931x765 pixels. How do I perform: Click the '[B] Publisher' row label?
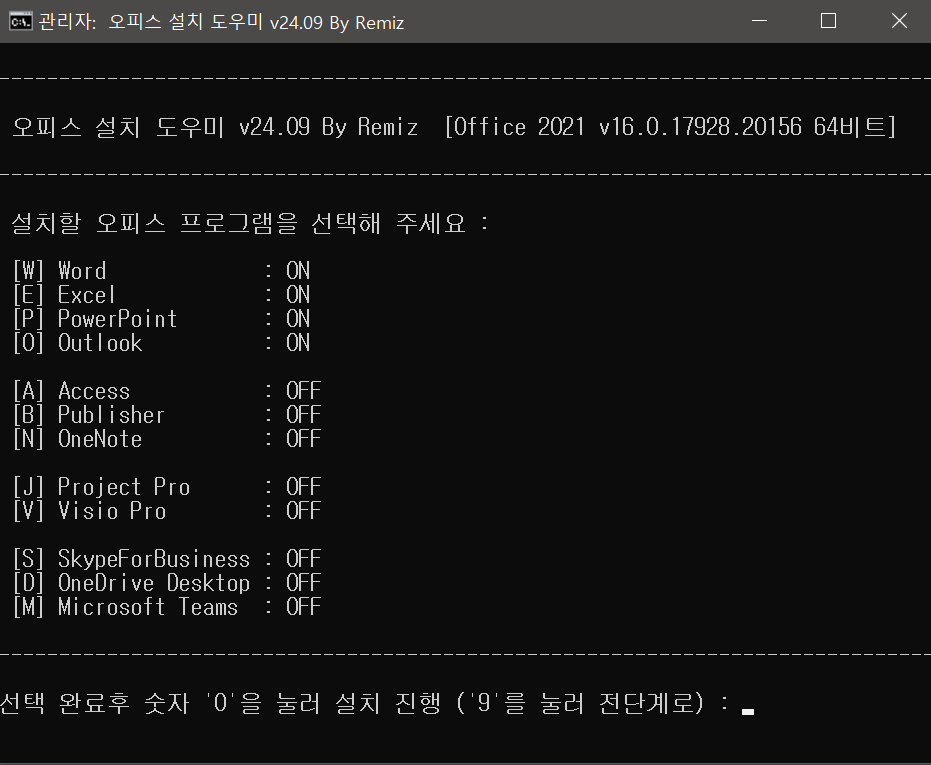[x=89, y=415]
